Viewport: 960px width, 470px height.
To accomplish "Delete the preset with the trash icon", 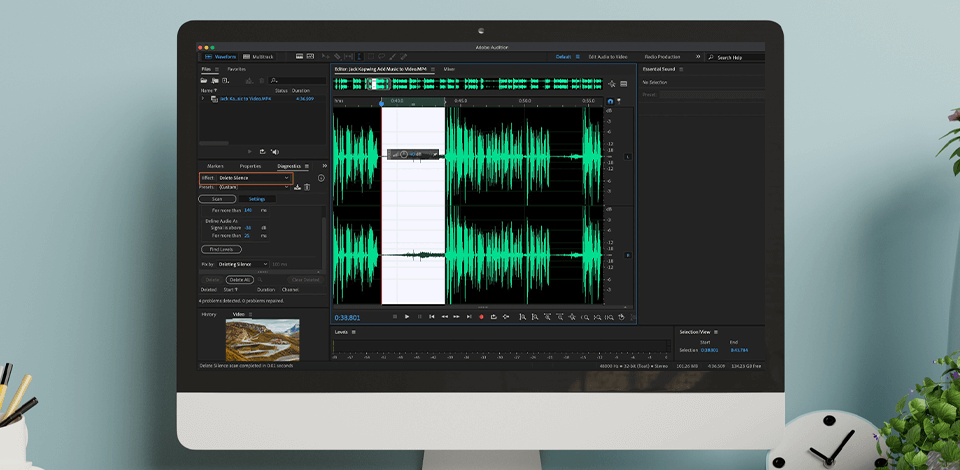I will click(308, 187).
